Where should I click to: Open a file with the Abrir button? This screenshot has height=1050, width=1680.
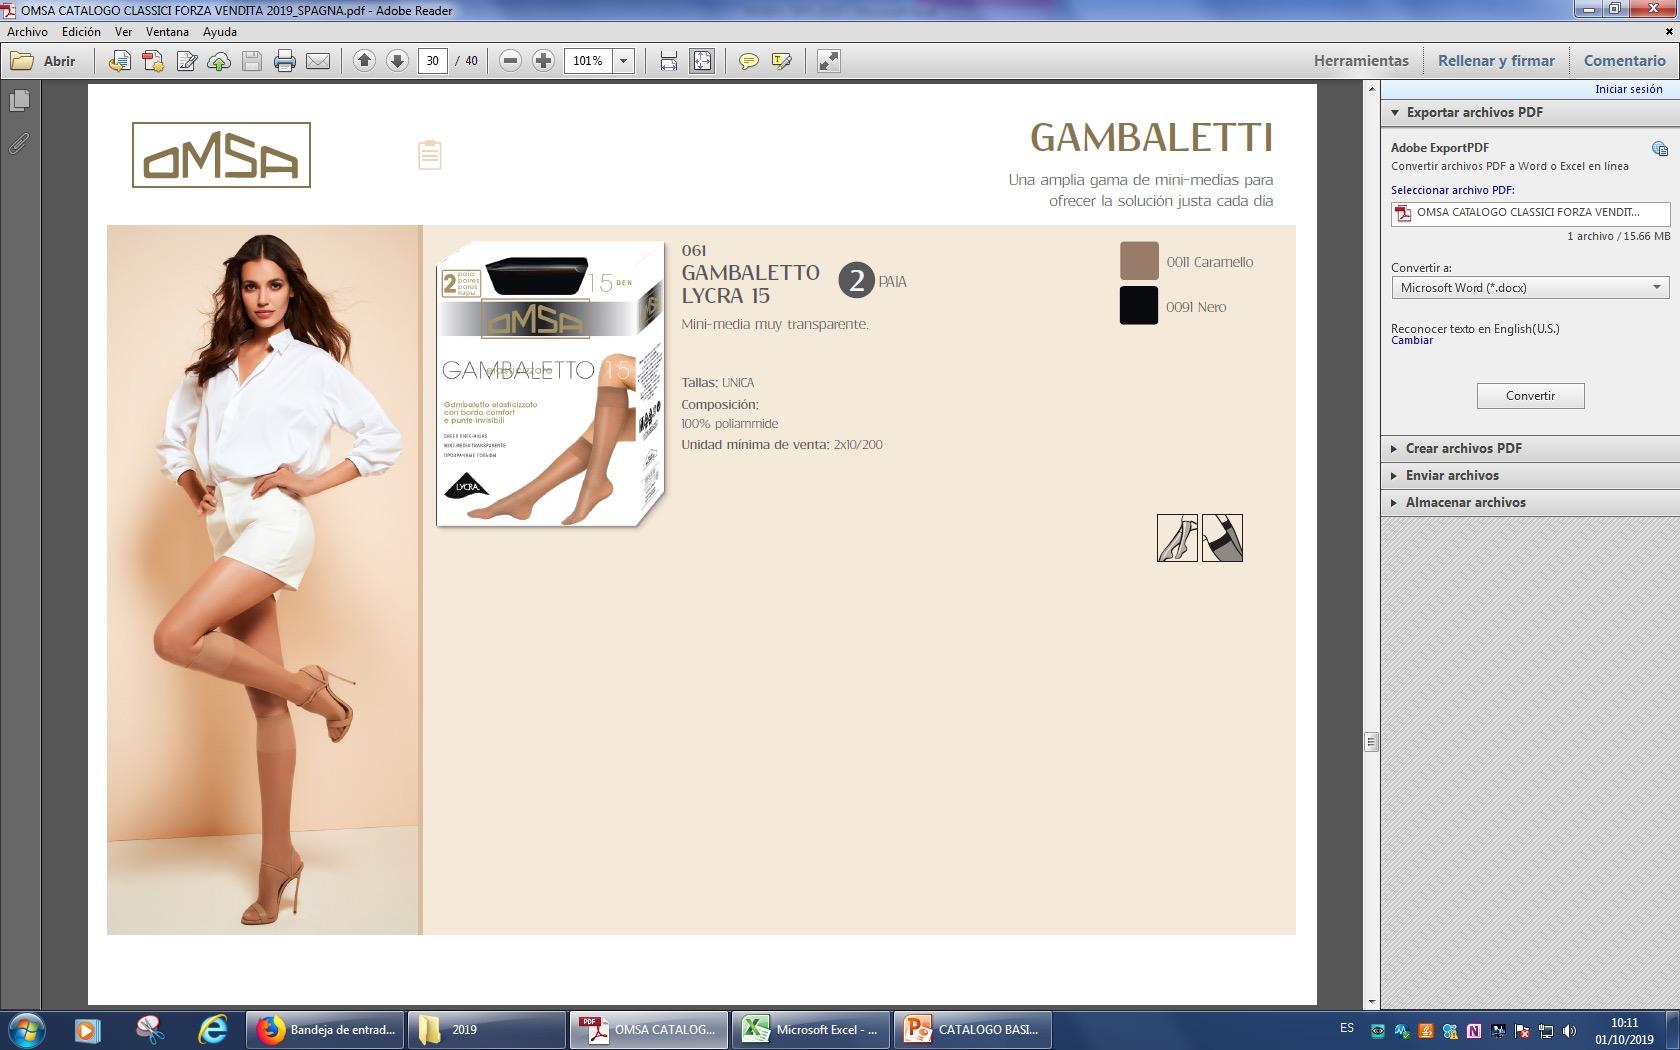pos(43,61)
